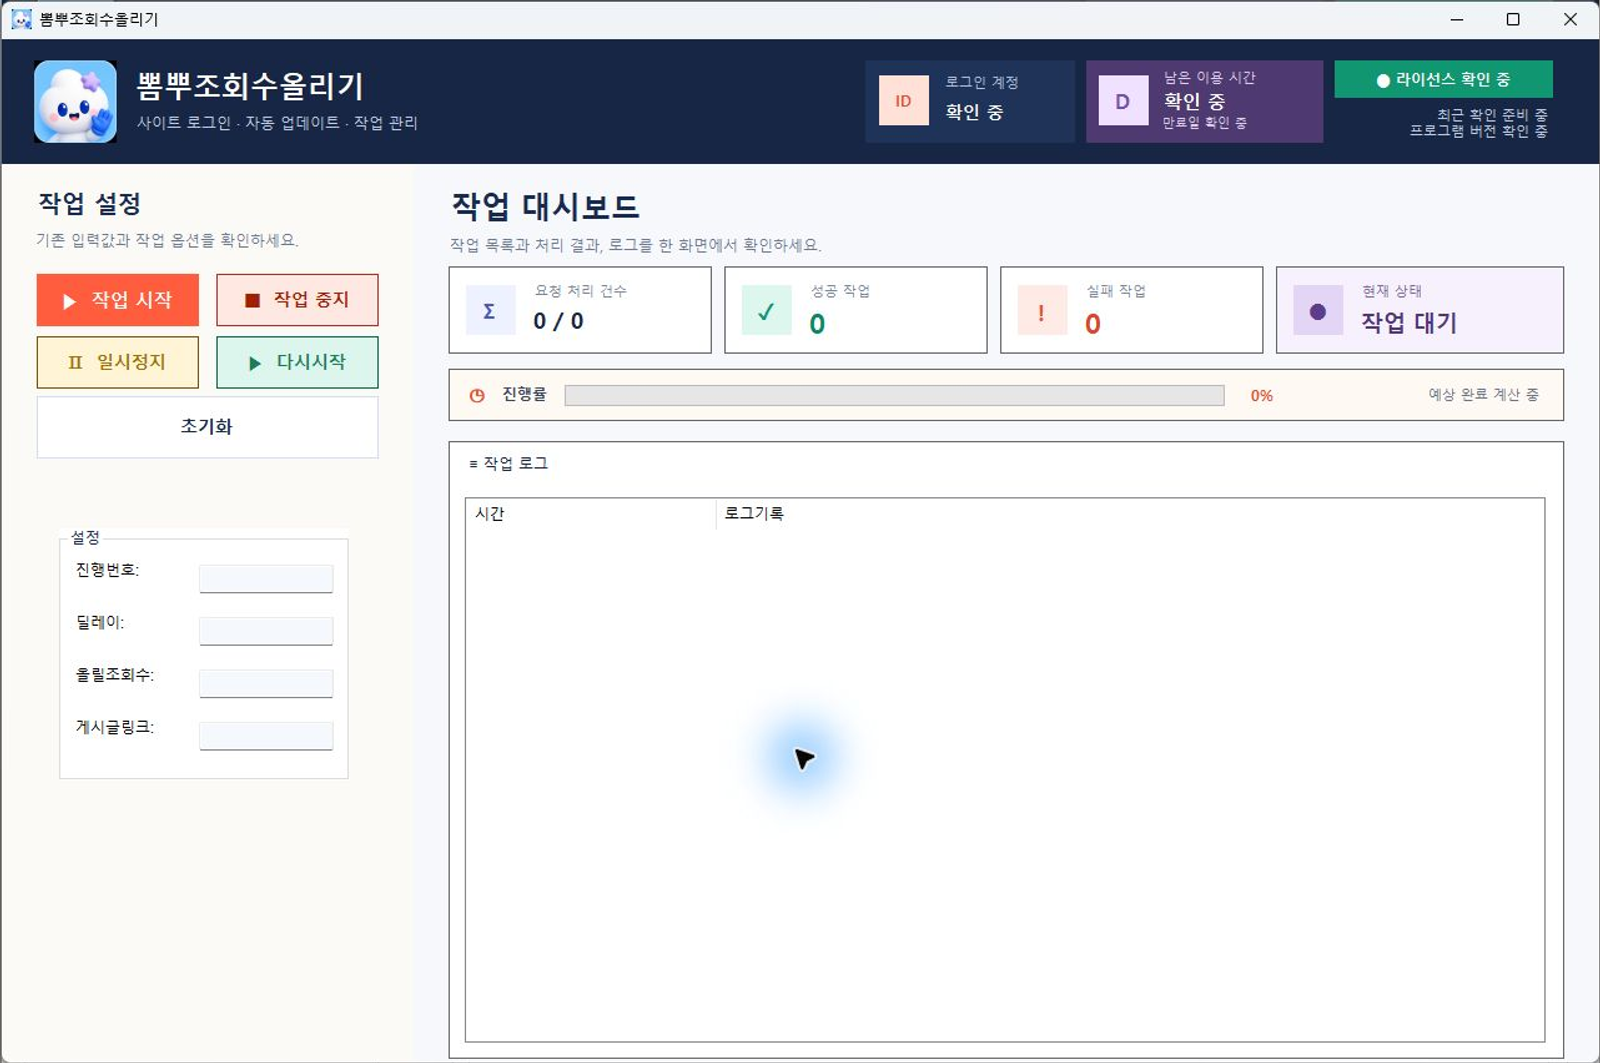Focus the 올릴조회수 input field

point(266,683)
